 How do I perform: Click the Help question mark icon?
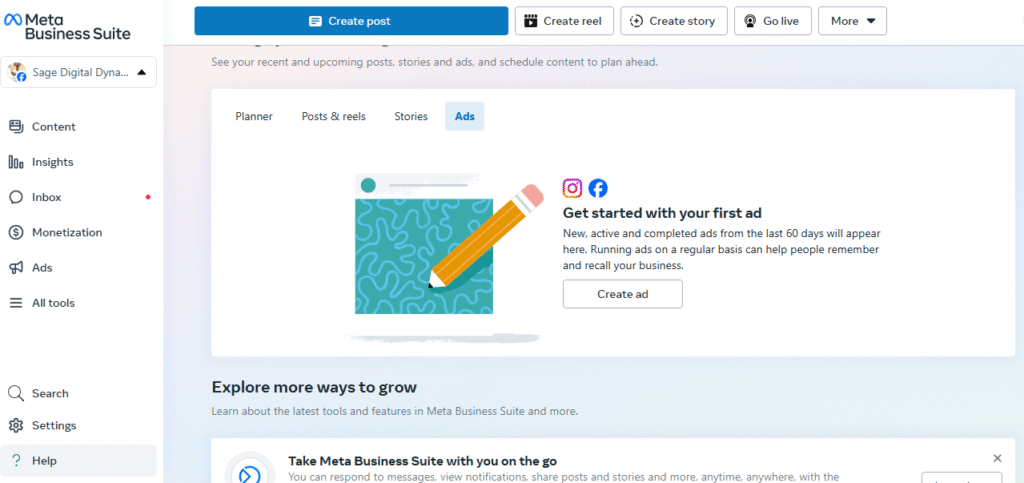point(16,461)
